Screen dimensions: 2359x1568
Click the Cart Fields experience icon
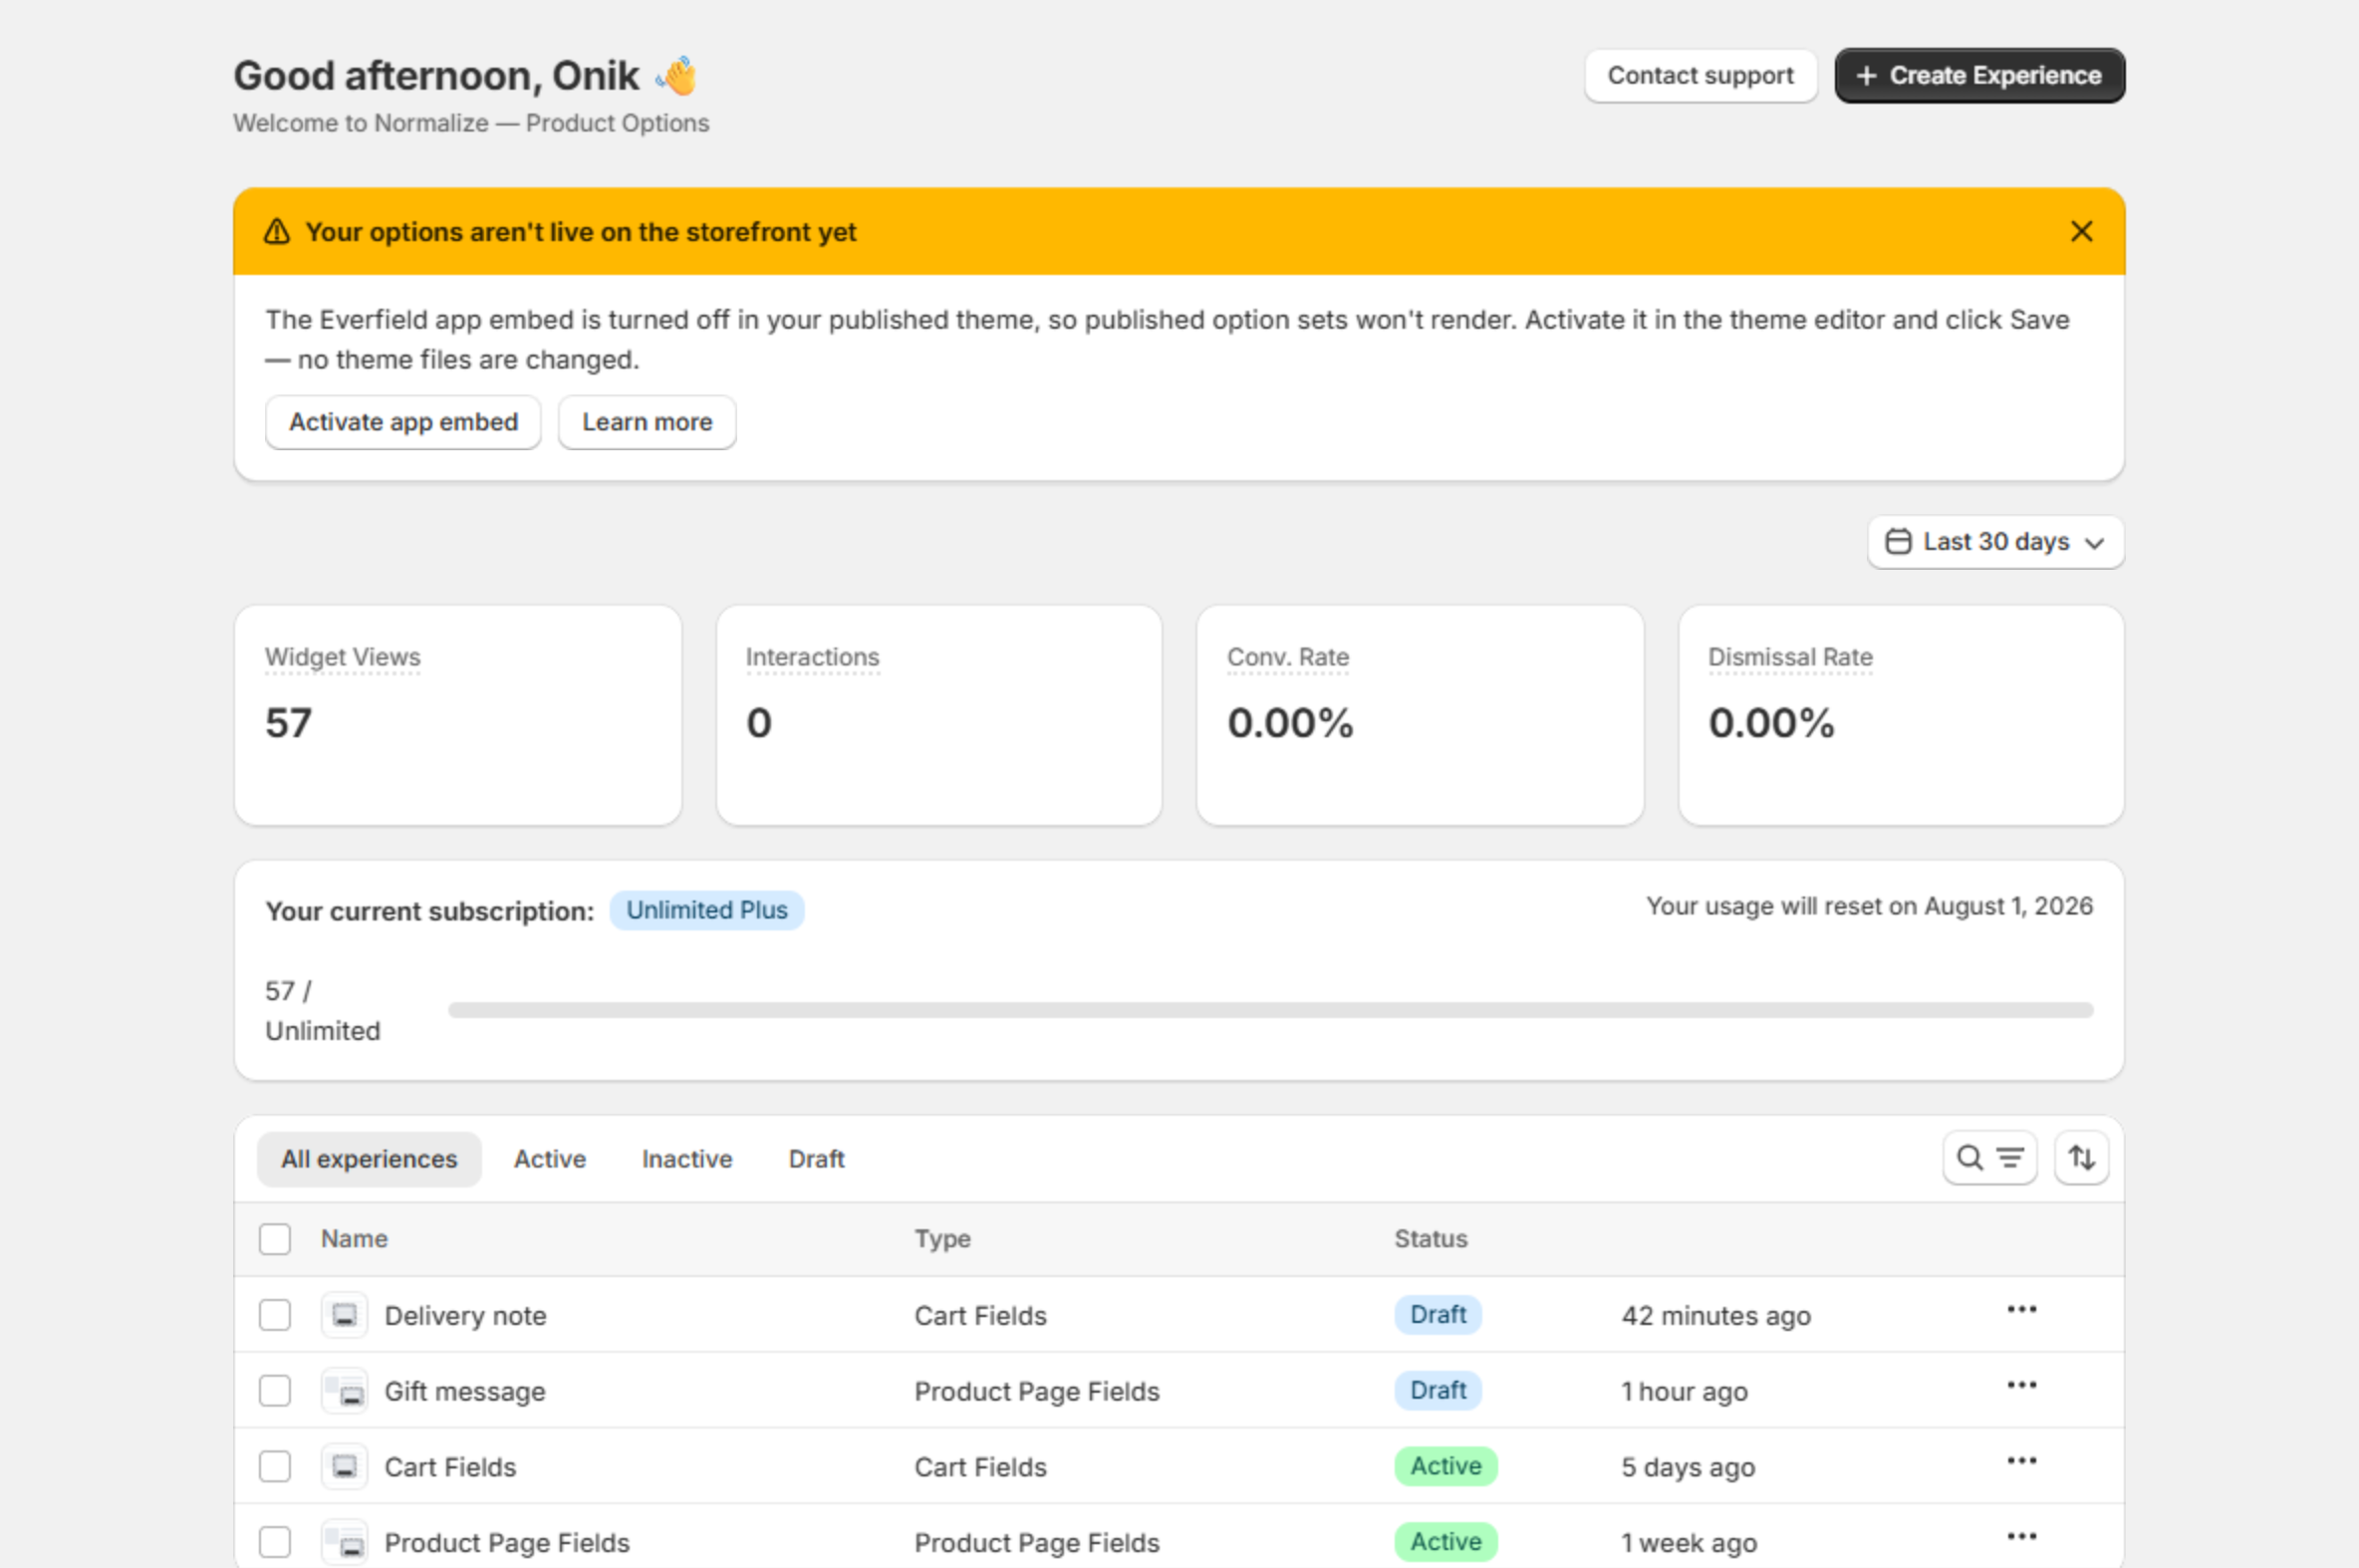click(344, 1467)
